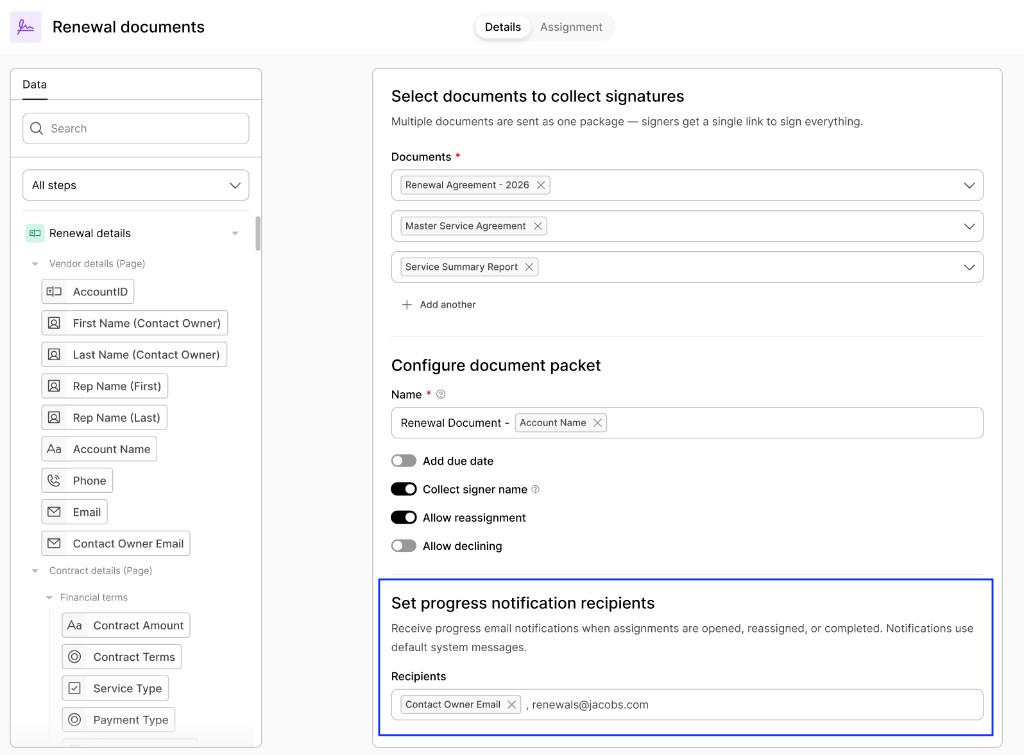Select the Contract Terms data field chip

pos(121,657)
